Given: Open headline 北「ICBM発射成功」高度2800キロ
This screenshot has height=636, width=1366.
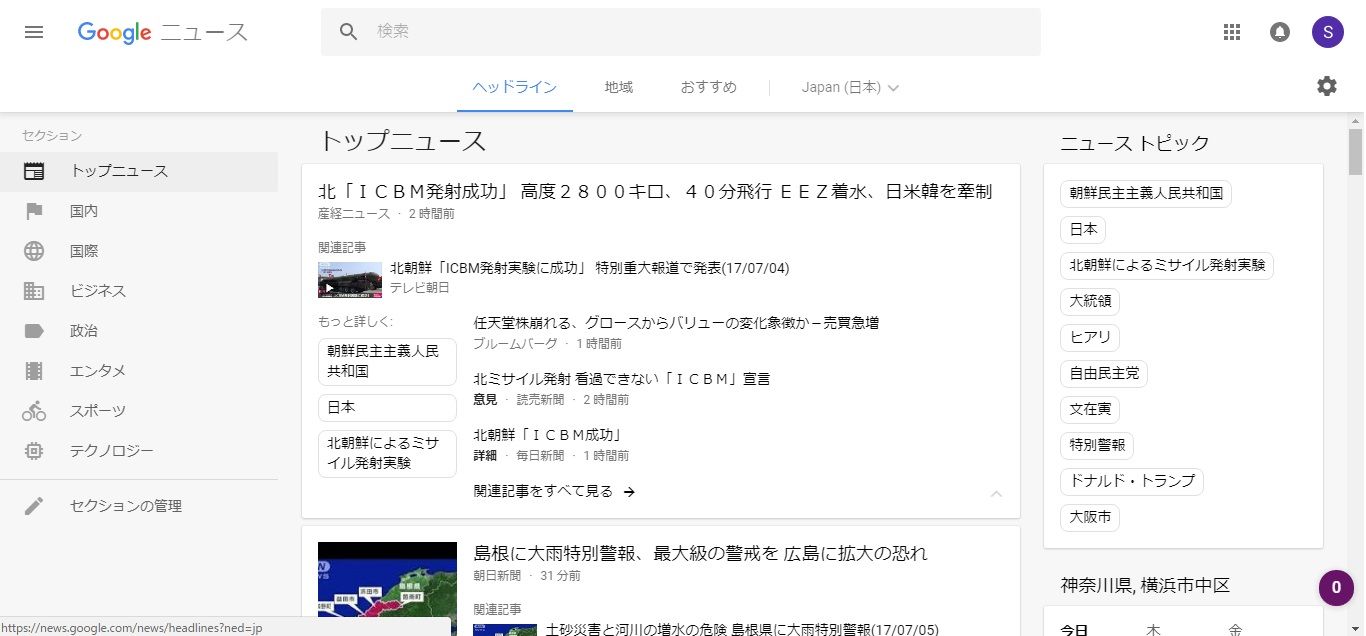Looking at the screenshot, I should point(655,191).
